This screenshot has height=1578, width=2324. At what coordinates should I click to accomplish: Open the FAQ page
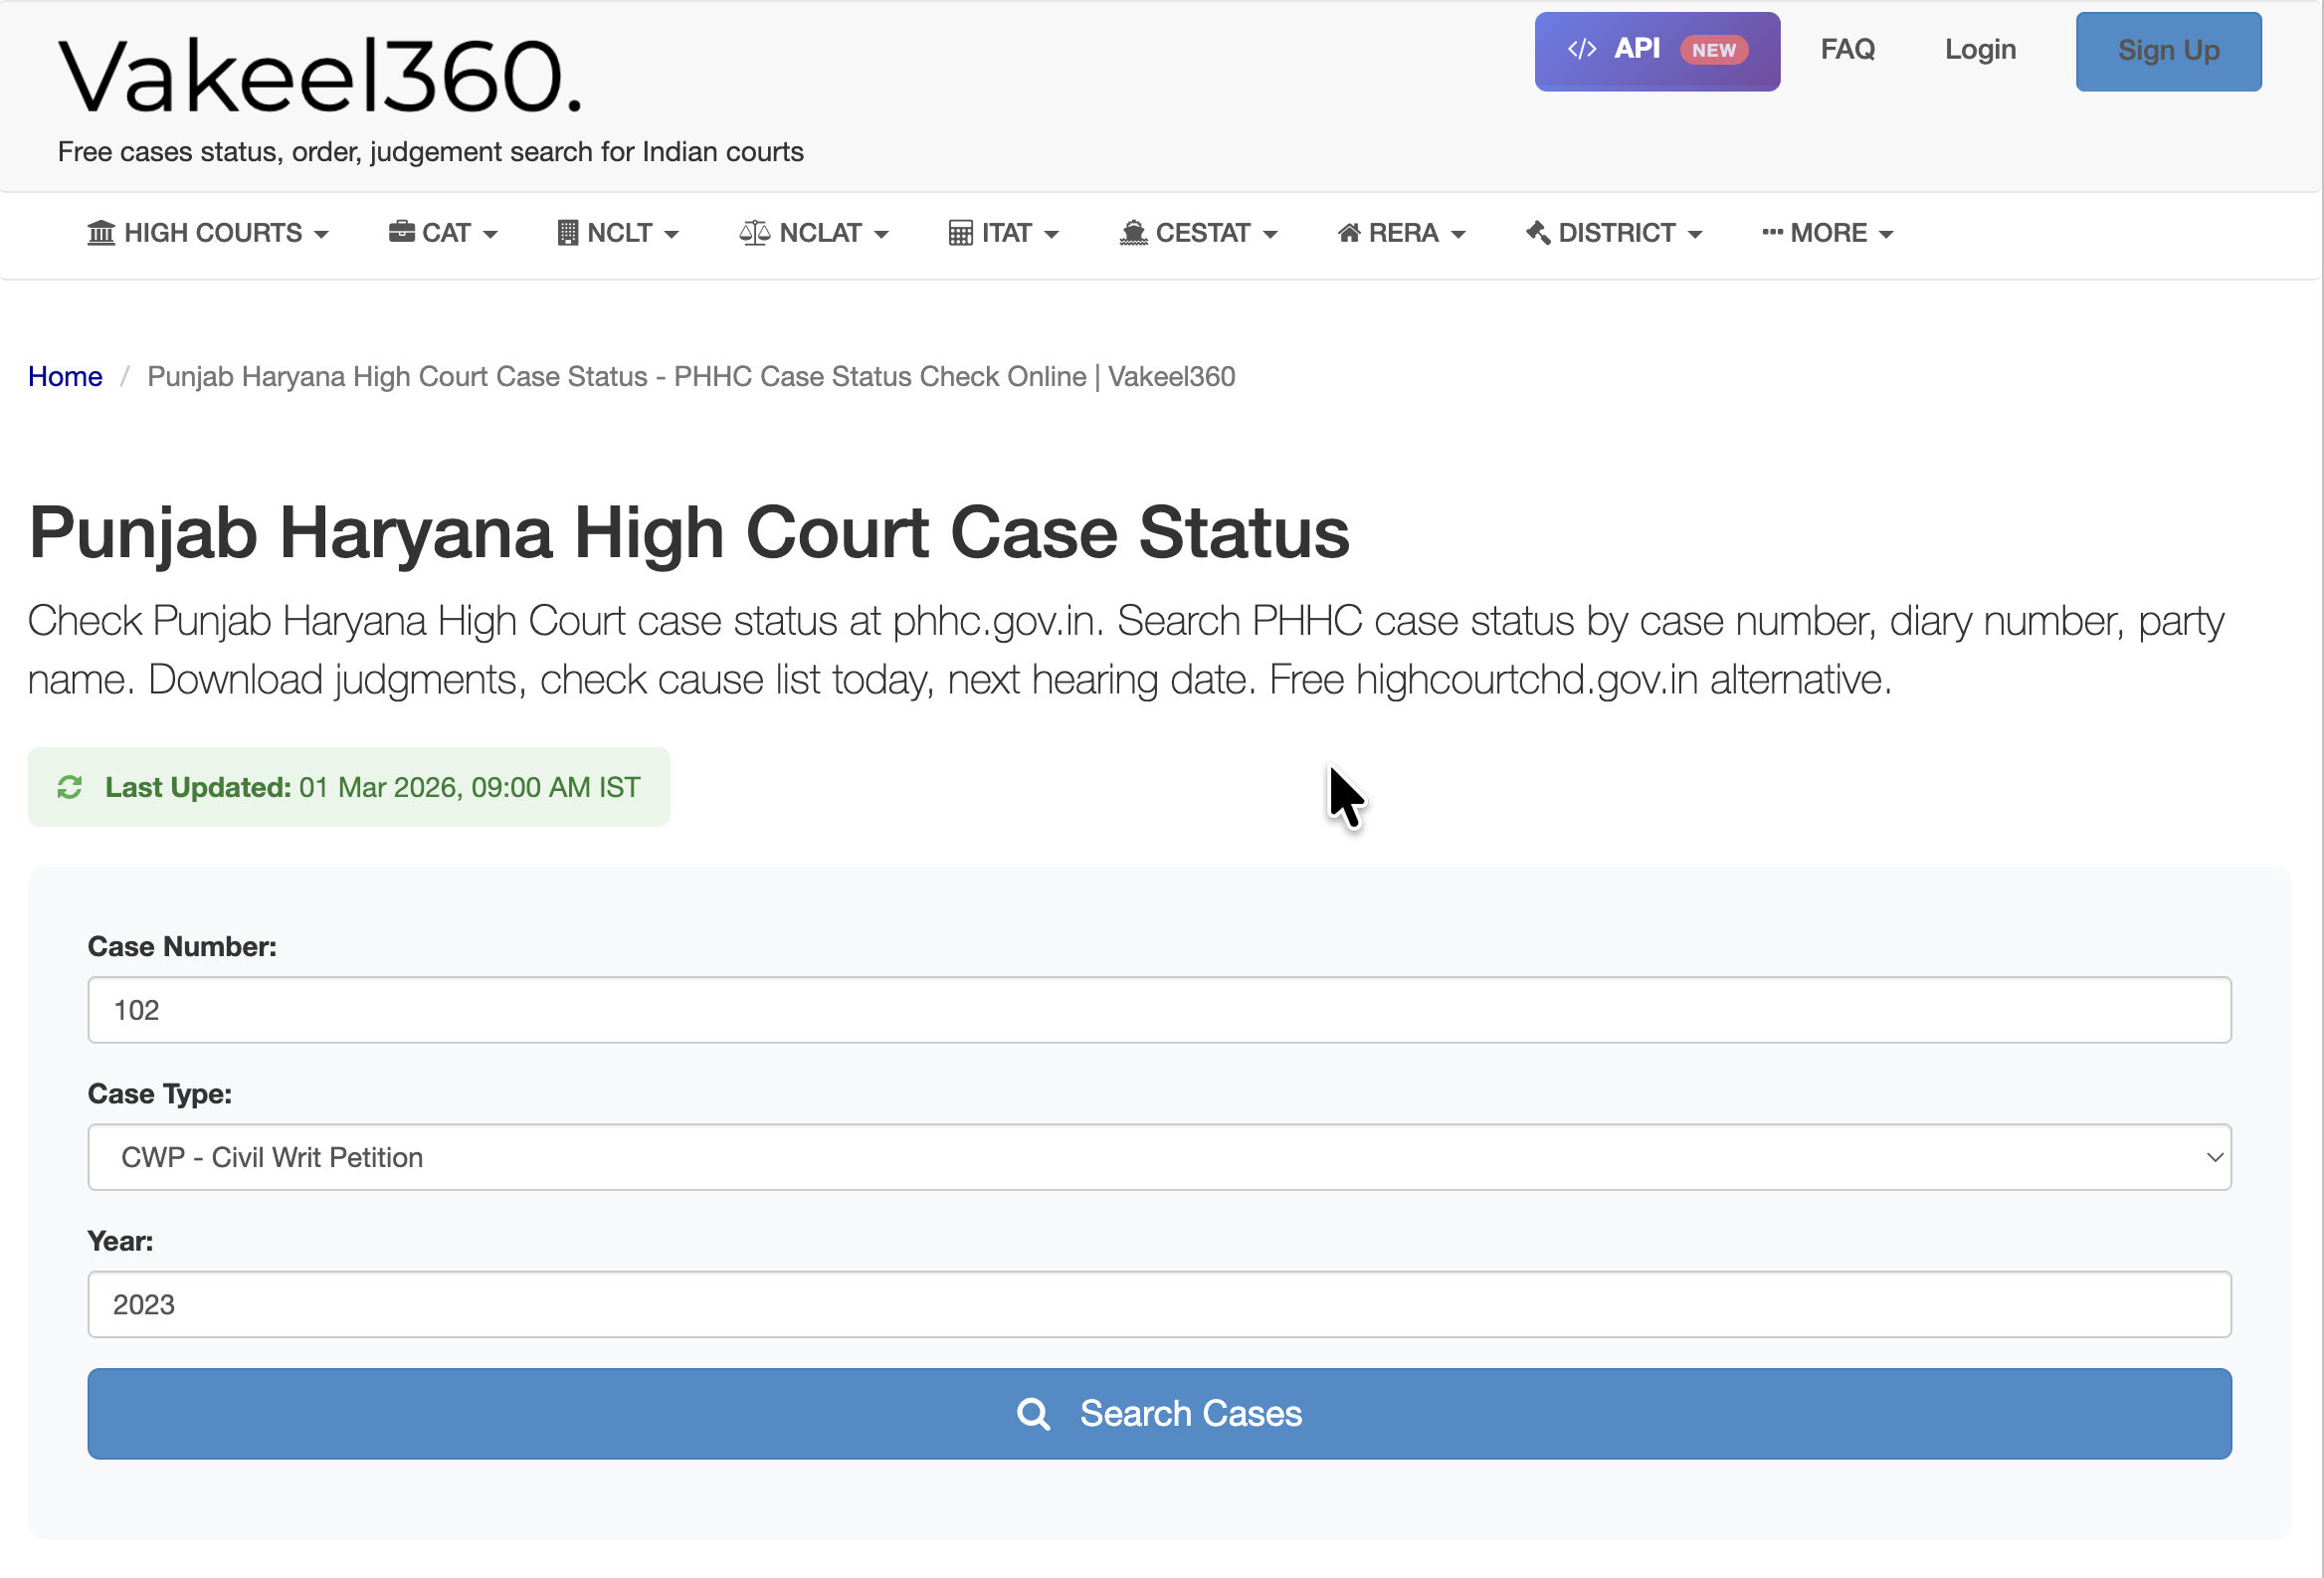(x=1847, y=49)
